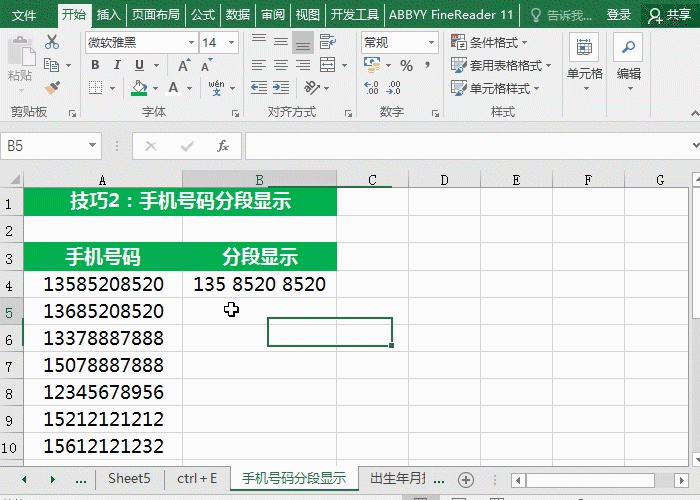Screen dimensions: 700x500
Task: Switch to the 插入 ribbon tab
Action: 109,15
